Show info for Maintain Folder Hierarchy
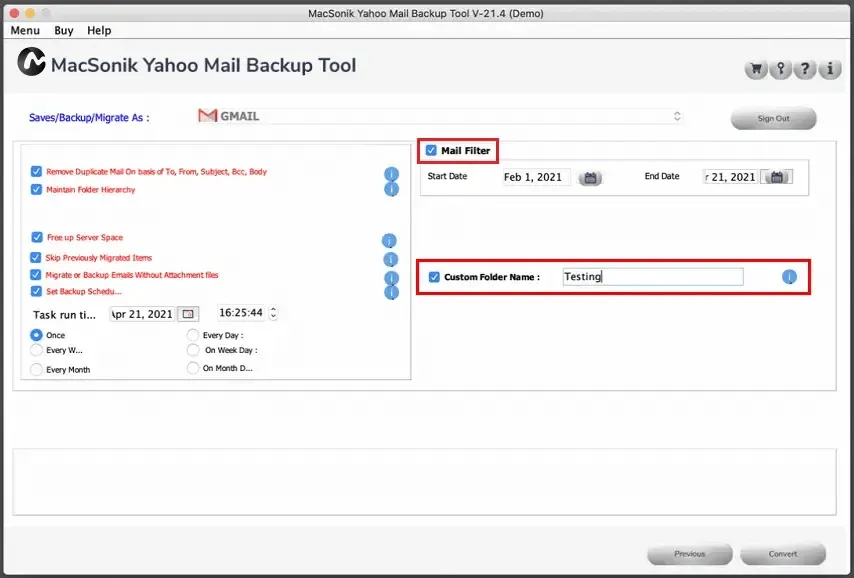The width and height of the screenshot is (854, 578). (391, 189)
